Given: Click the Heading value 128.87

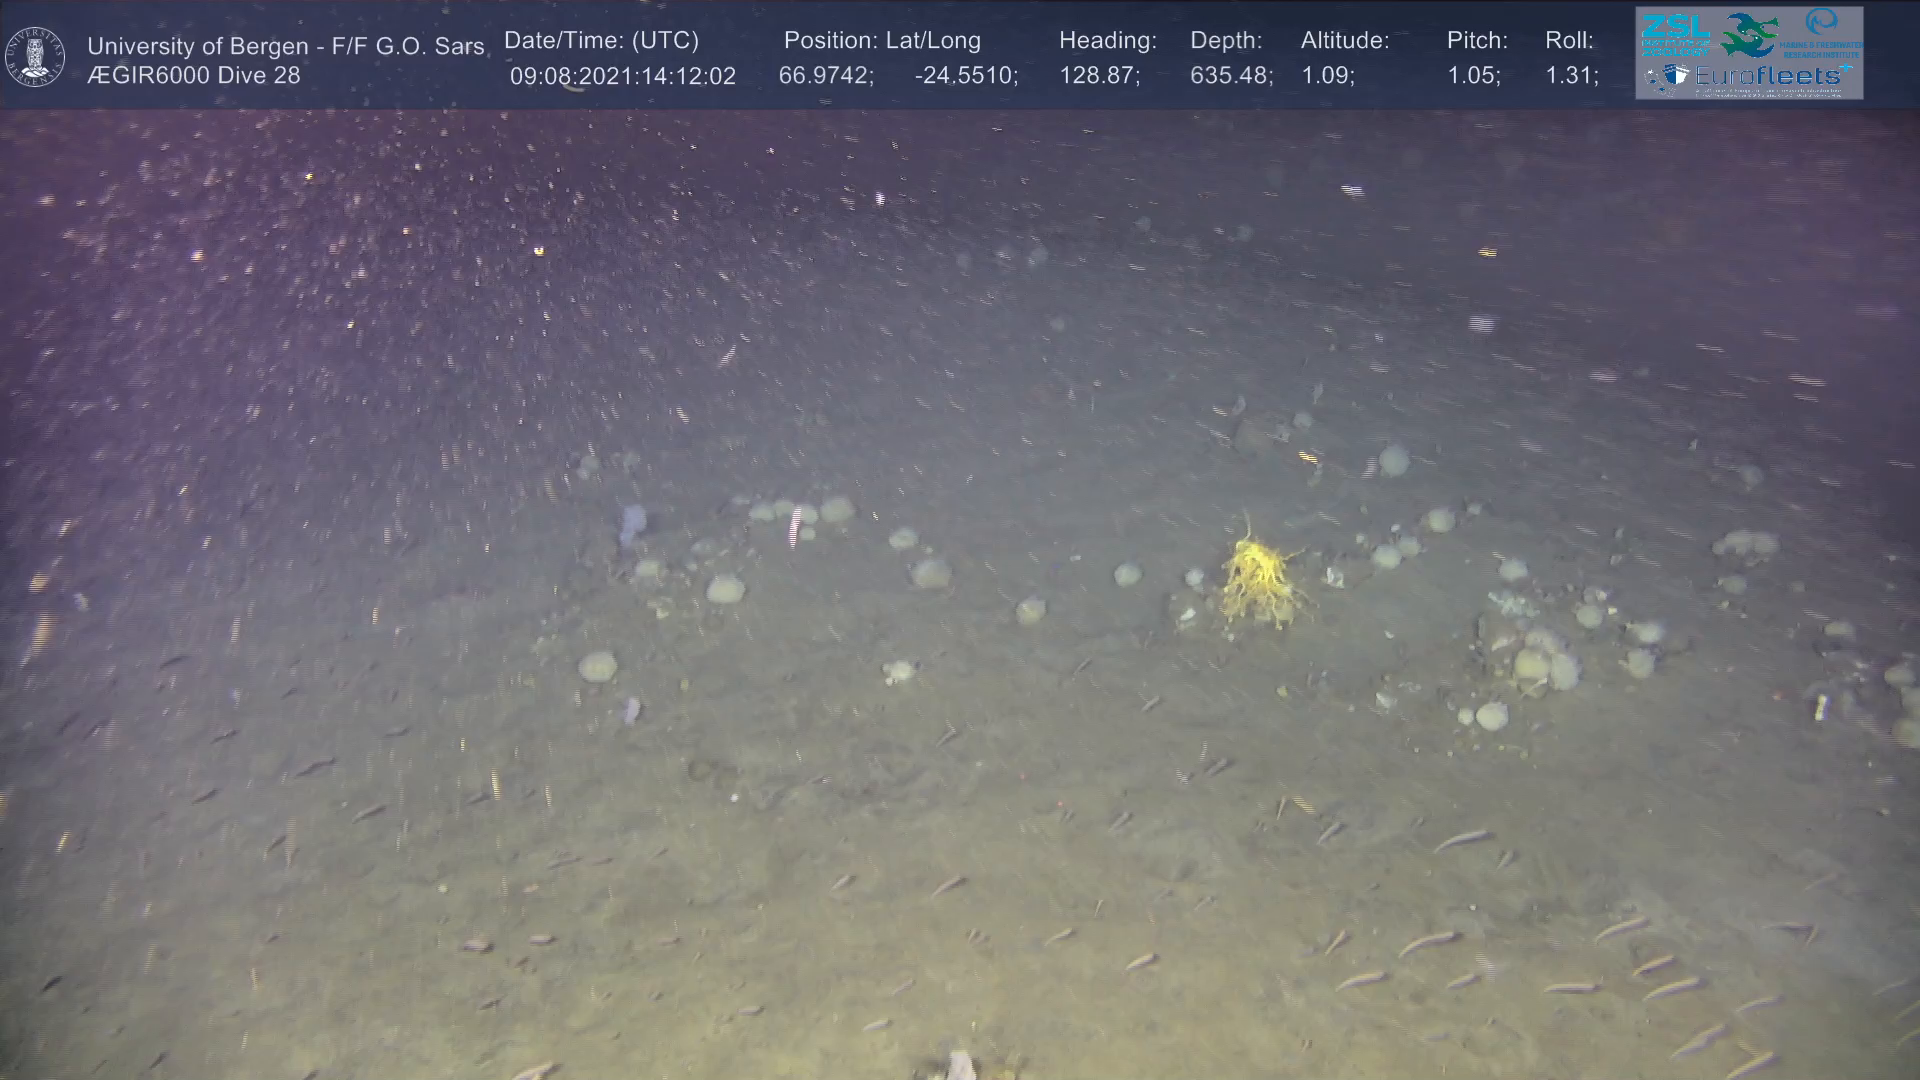Looking at the screenshot, I should click(1099, 76).
